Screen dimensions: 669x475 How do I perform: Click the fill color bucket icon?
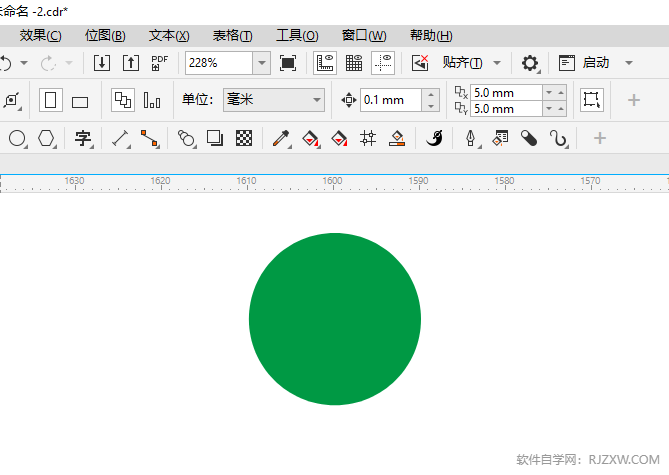[x=397, y=139]
